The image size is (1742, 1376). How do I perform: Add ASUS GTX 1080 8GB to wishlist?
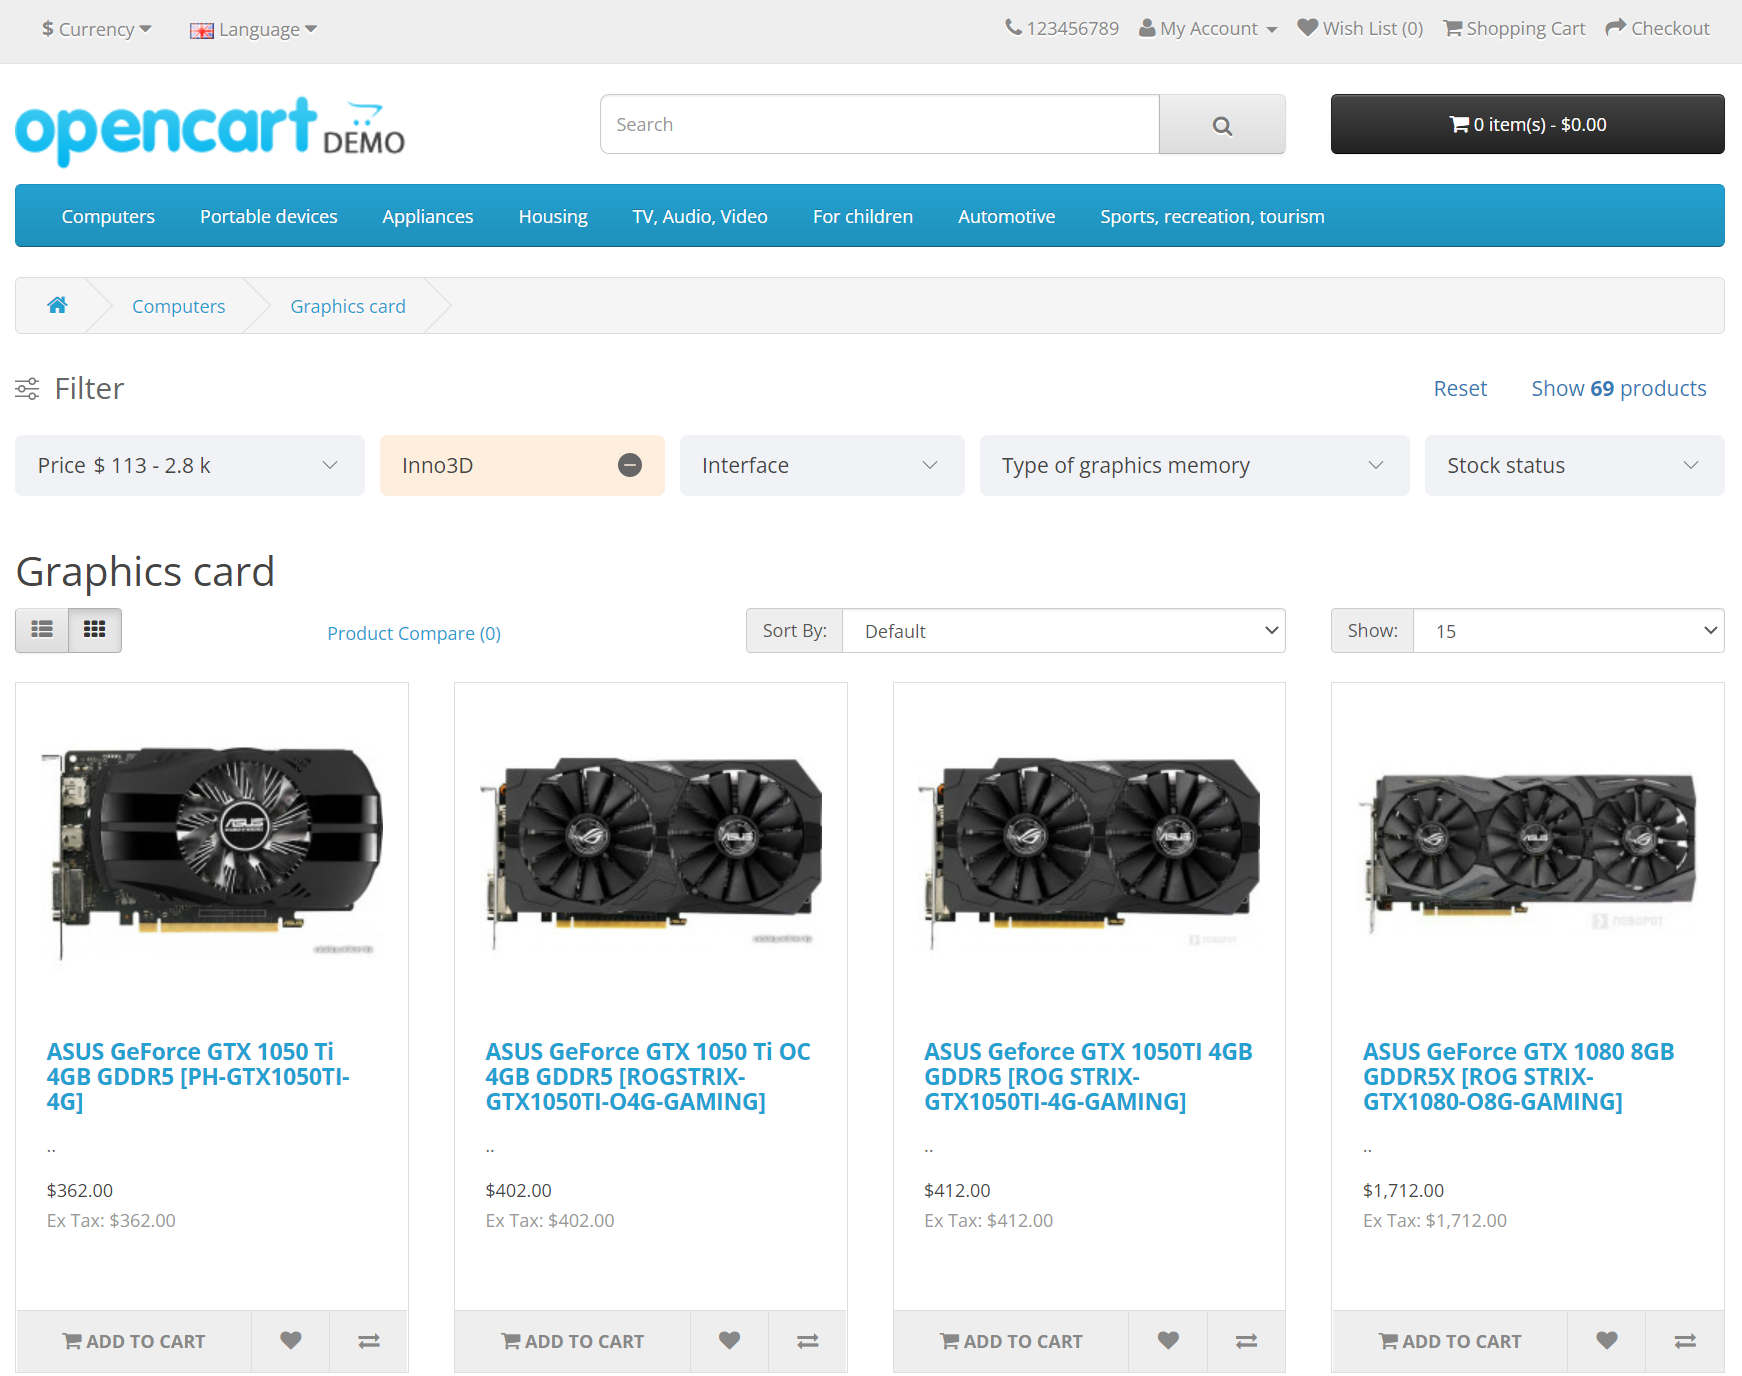pyautogui.click(x=1606, y=1341)
